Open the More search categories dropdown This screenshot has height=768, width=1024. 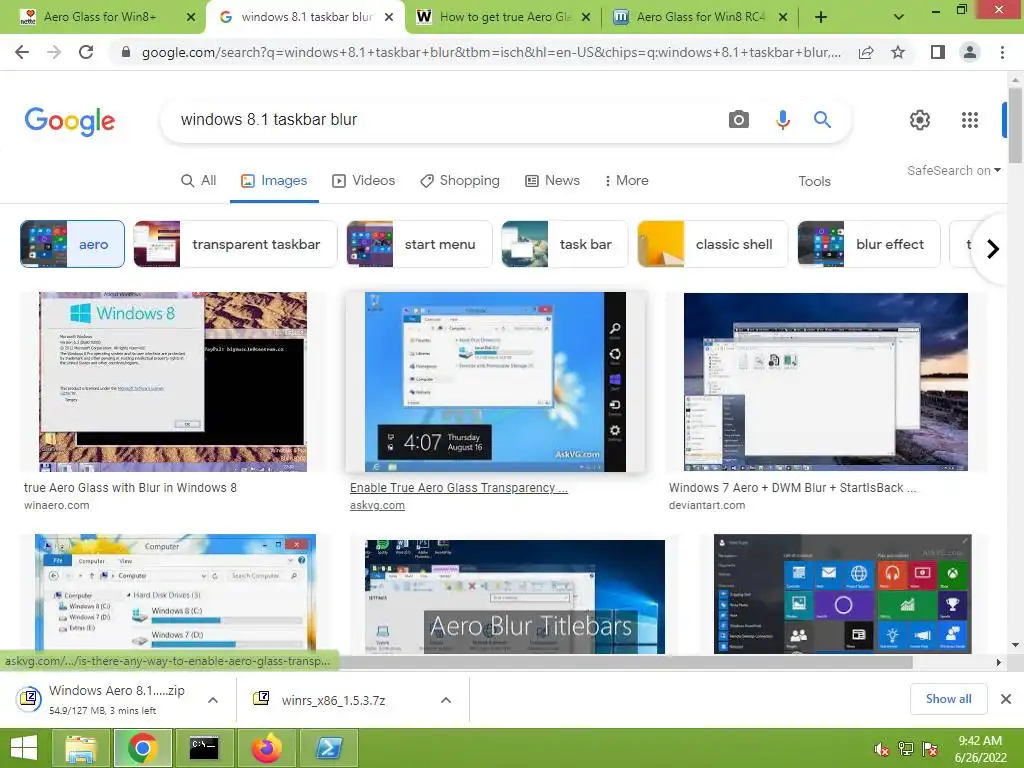626,180
